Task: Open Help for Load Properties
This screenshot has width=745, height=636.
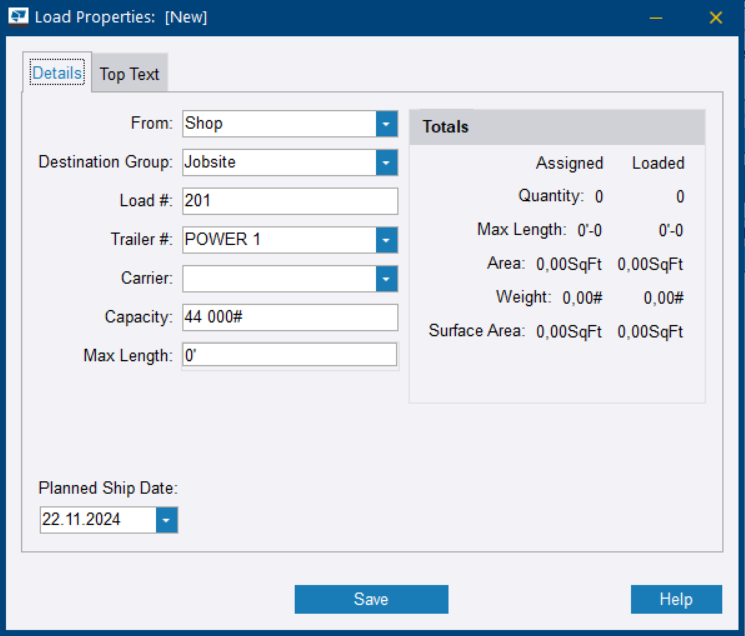Action: (x=676, y=599)
